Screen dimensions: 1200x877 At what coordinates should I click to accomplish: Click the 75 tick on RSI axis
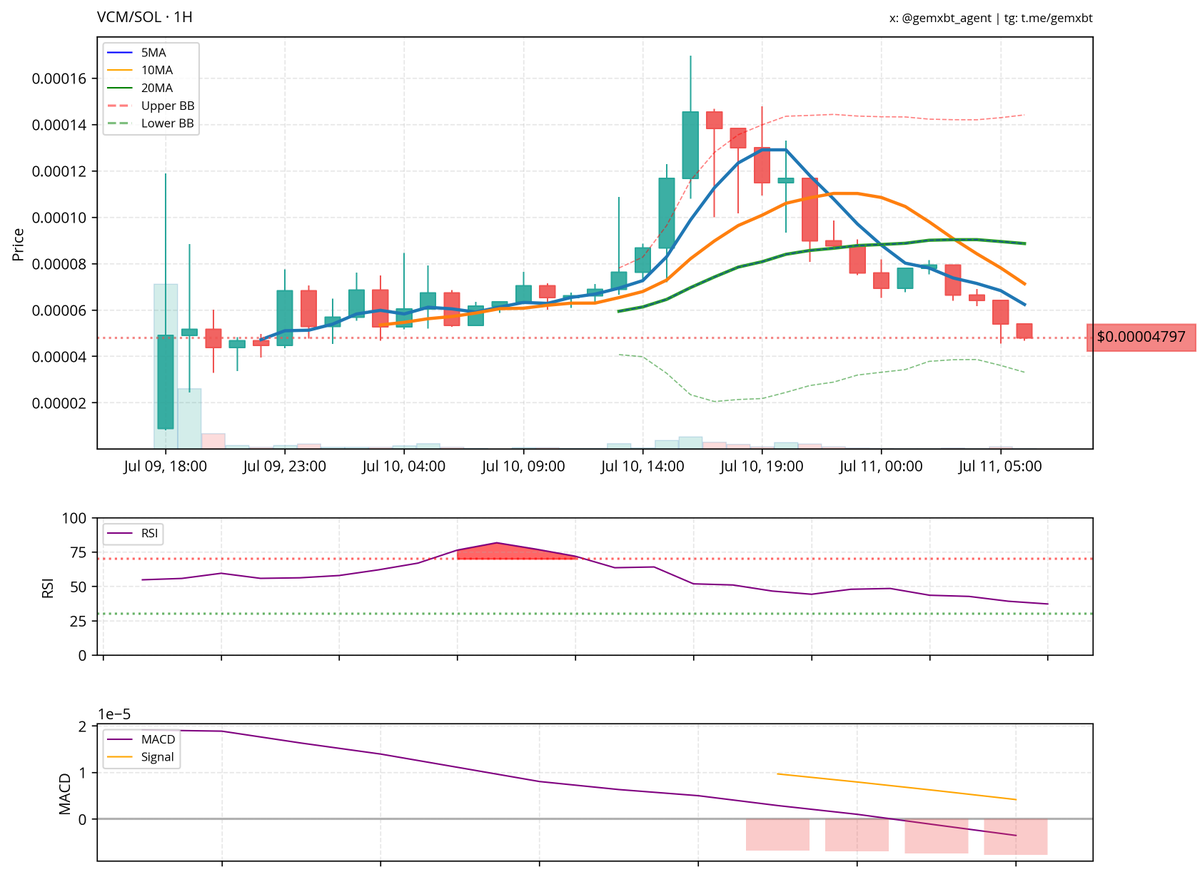point(80,552)
